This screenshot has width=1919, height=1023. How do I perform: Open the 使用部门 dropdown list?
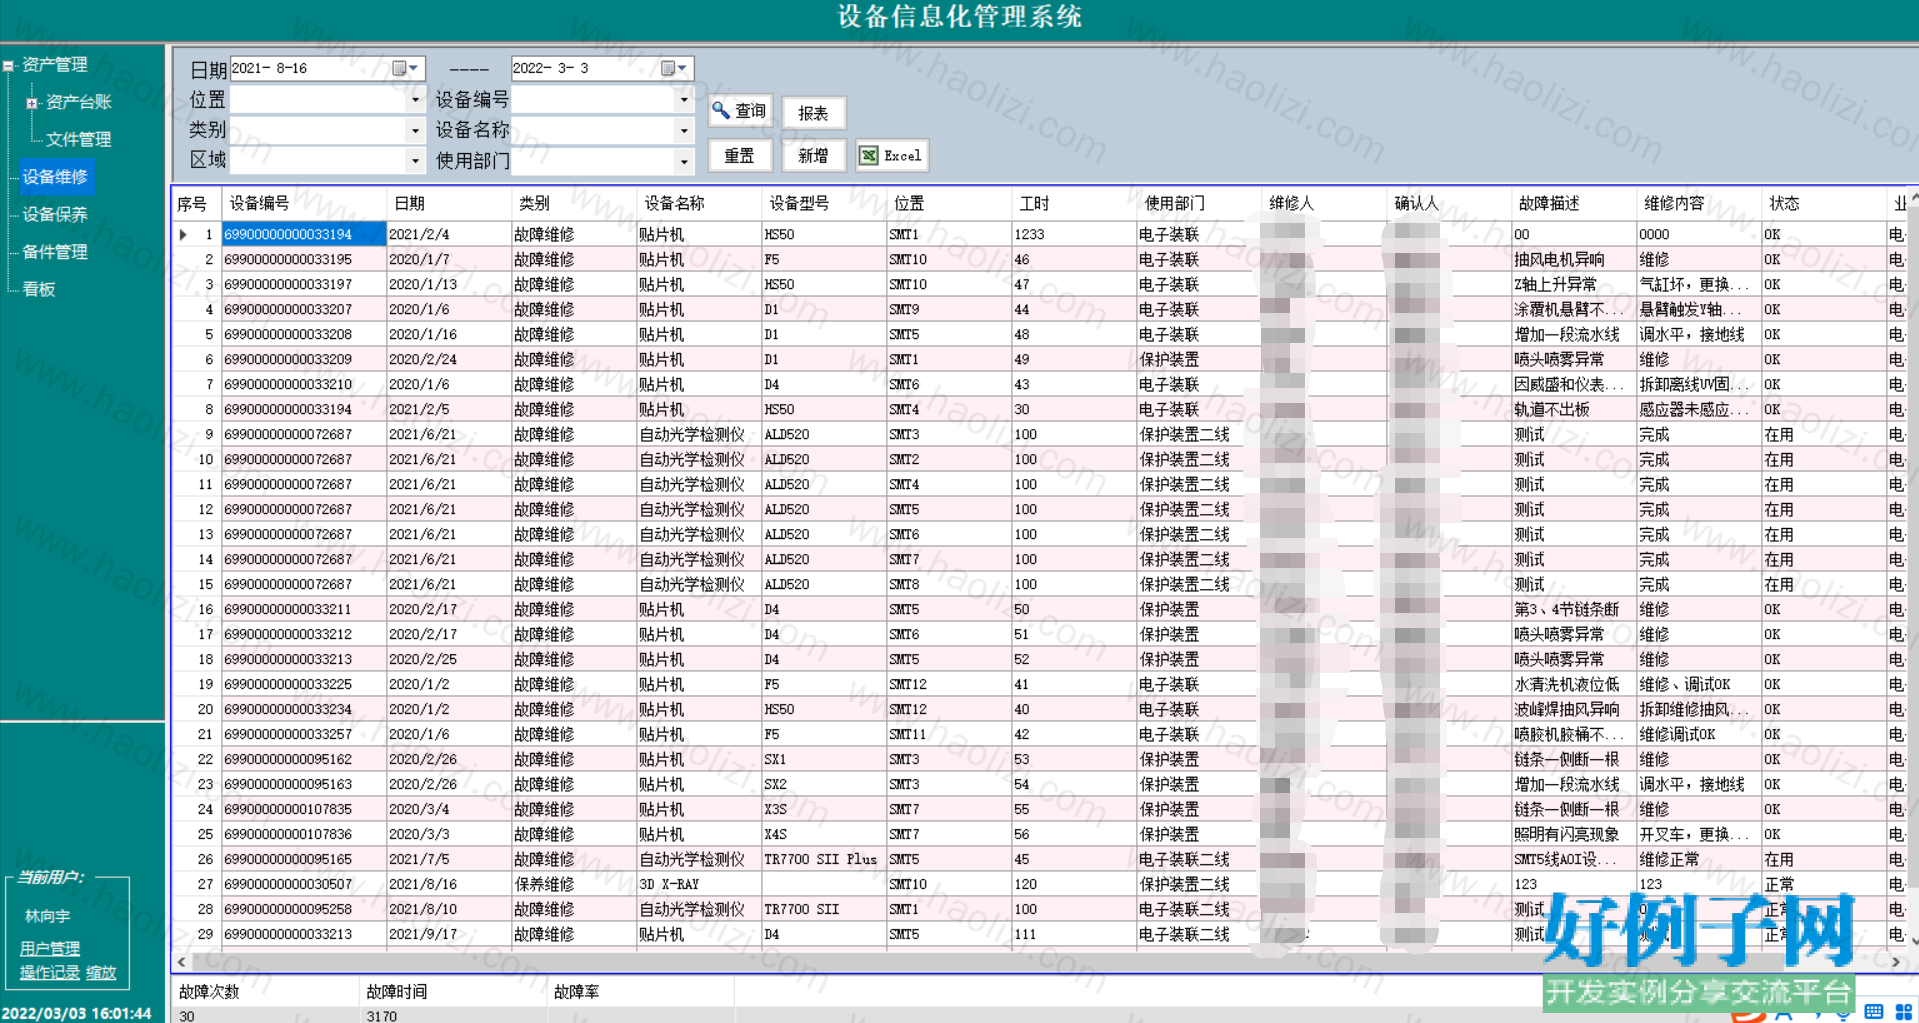[684, 160]
